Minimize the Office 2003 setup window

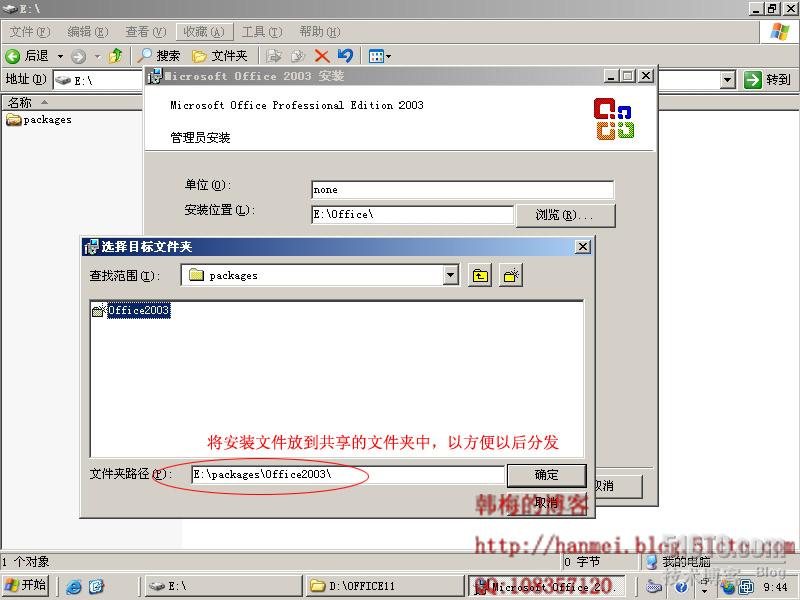pos(611,76)
